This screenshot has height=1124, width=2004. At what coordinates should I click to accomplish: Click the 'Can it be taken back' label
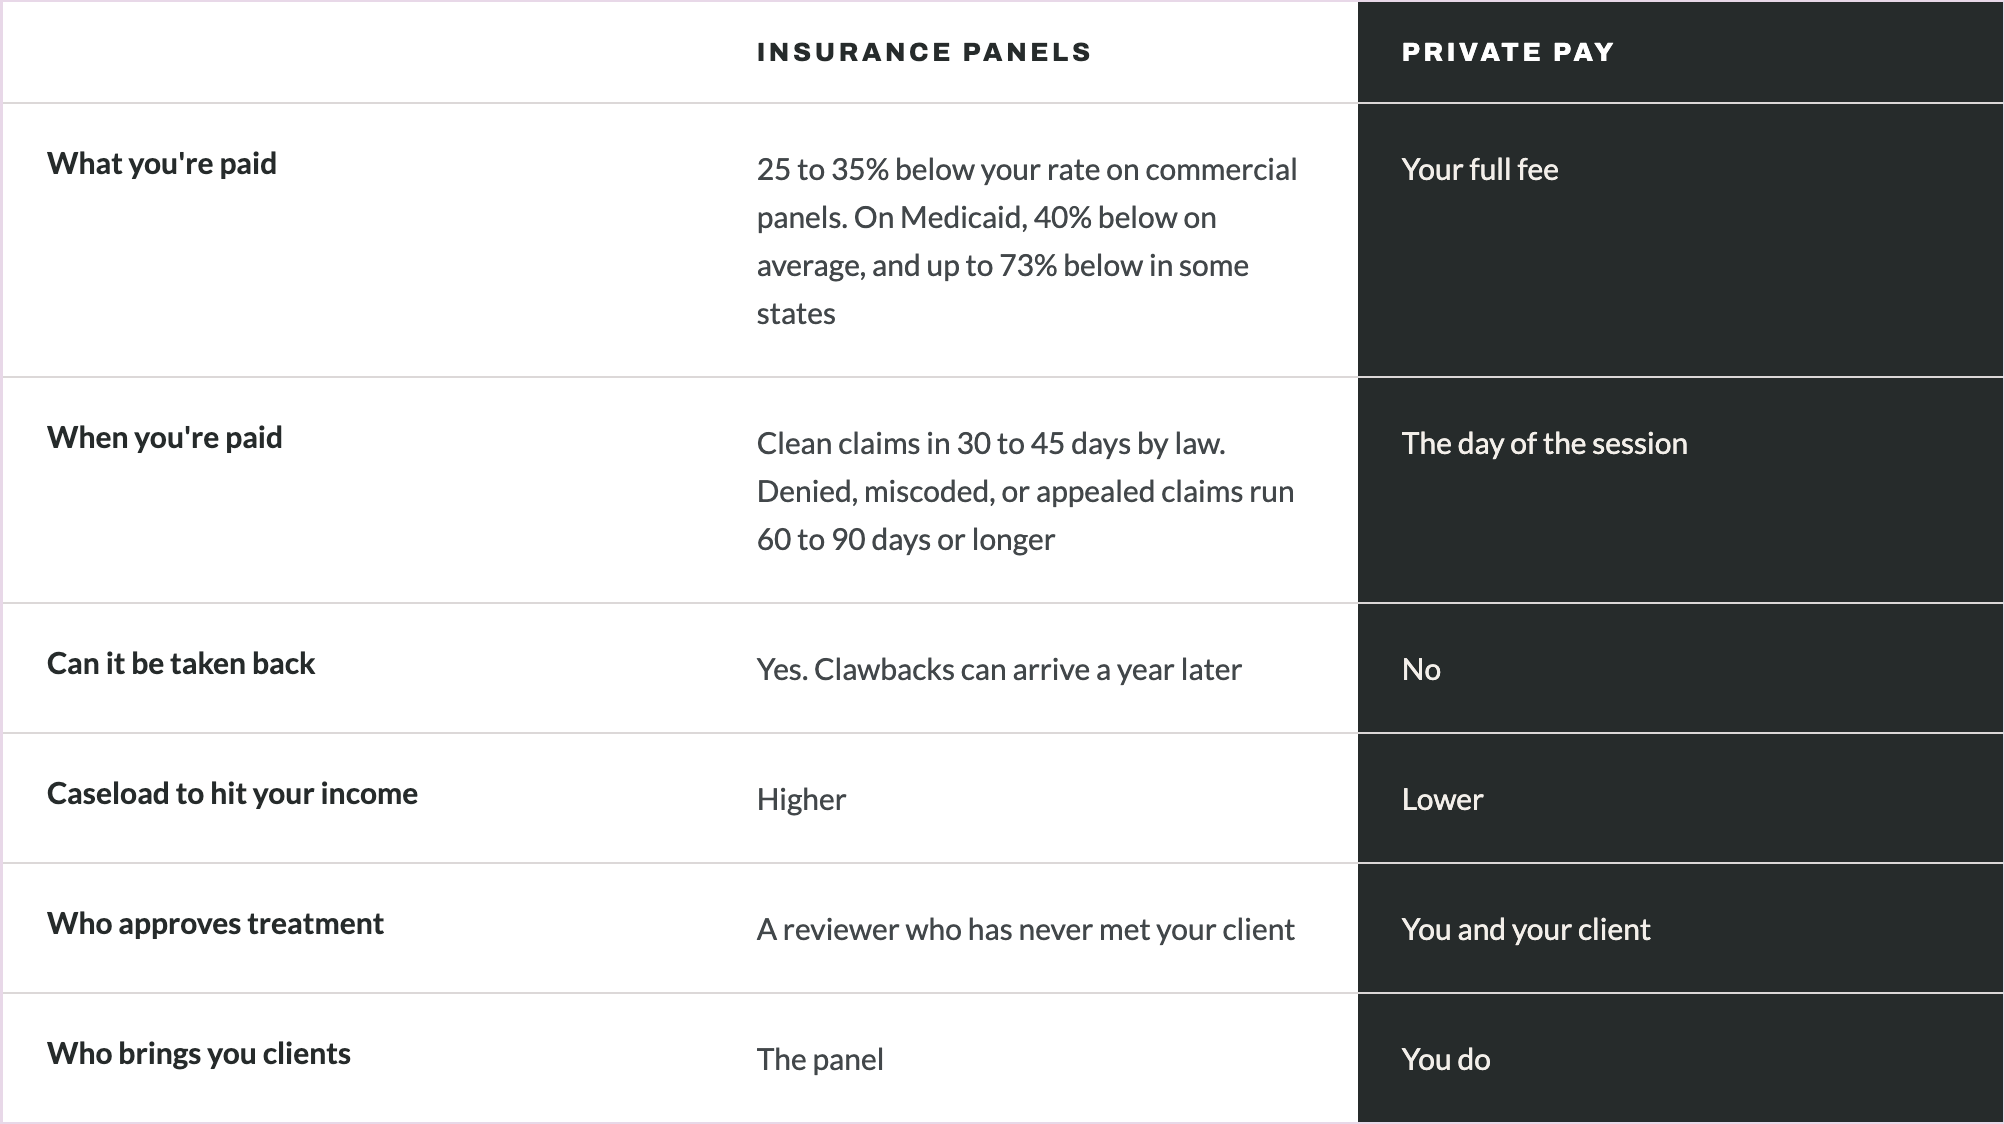tap(181, 663)
